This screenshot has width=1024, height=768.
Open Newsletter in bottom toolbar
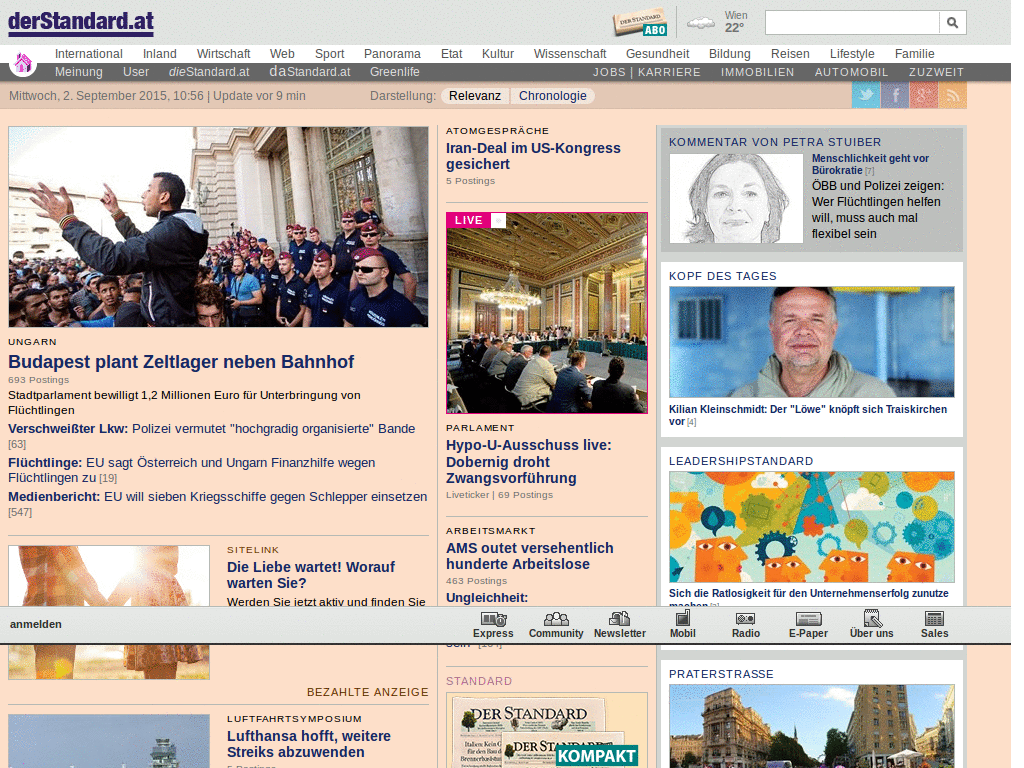pyautogui.click(x=619, y=625)
